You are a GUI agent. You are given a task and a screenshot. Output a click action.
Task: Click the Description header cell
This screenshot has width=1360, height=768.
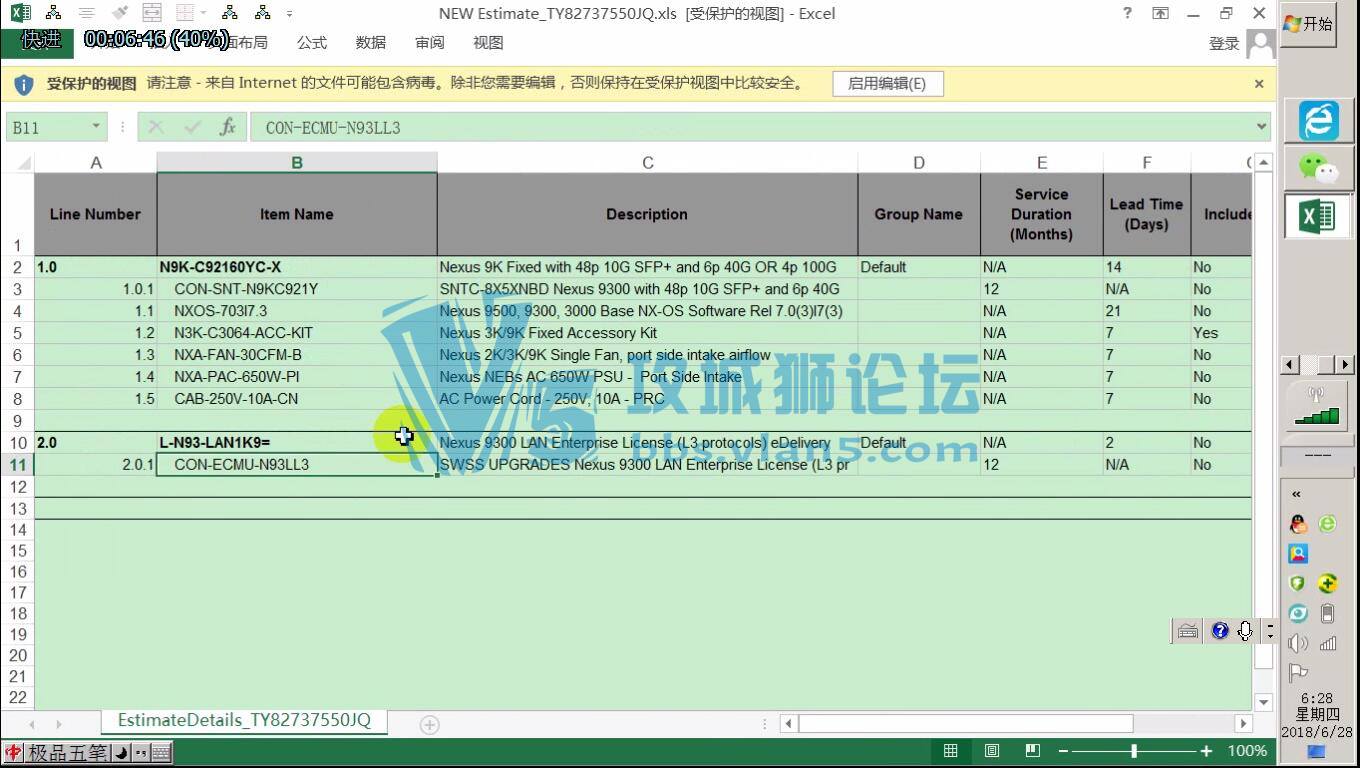coord(647,214)
